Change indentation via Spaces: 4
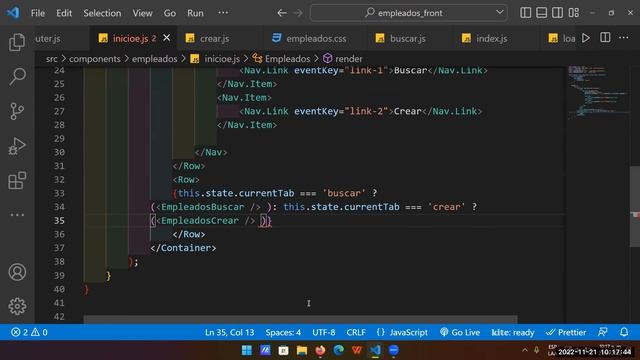Image resolution: width=640 pixels, height=360 pixels. pyautogui.click(x=283, y=332)
